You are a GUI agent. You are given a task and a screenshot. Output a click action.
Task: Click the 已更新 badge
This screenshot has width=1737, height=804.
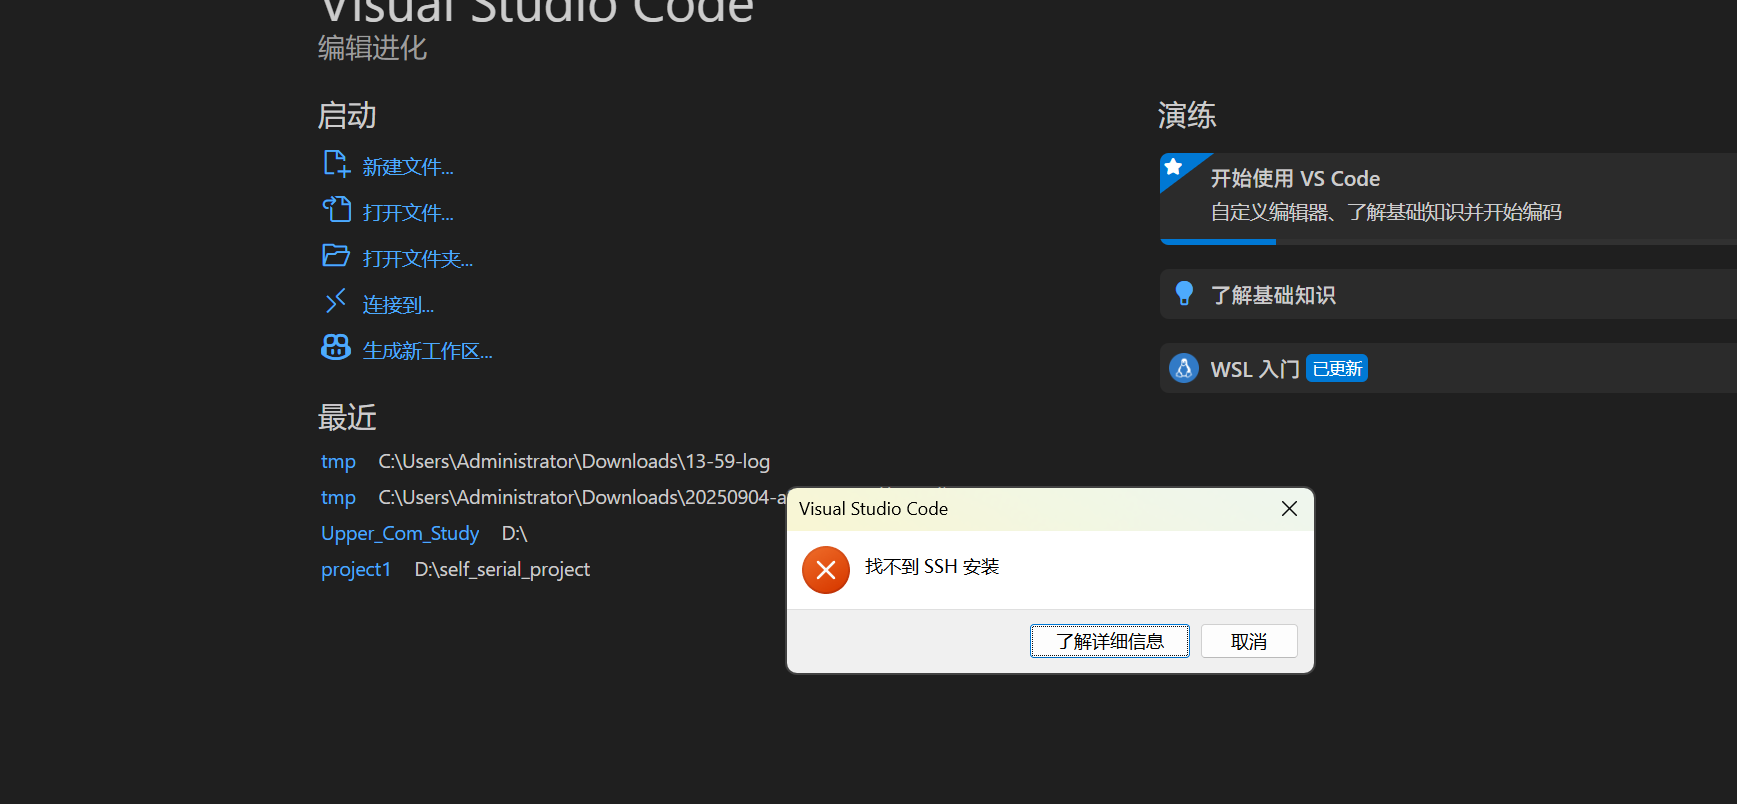[x=1337, y=368]
